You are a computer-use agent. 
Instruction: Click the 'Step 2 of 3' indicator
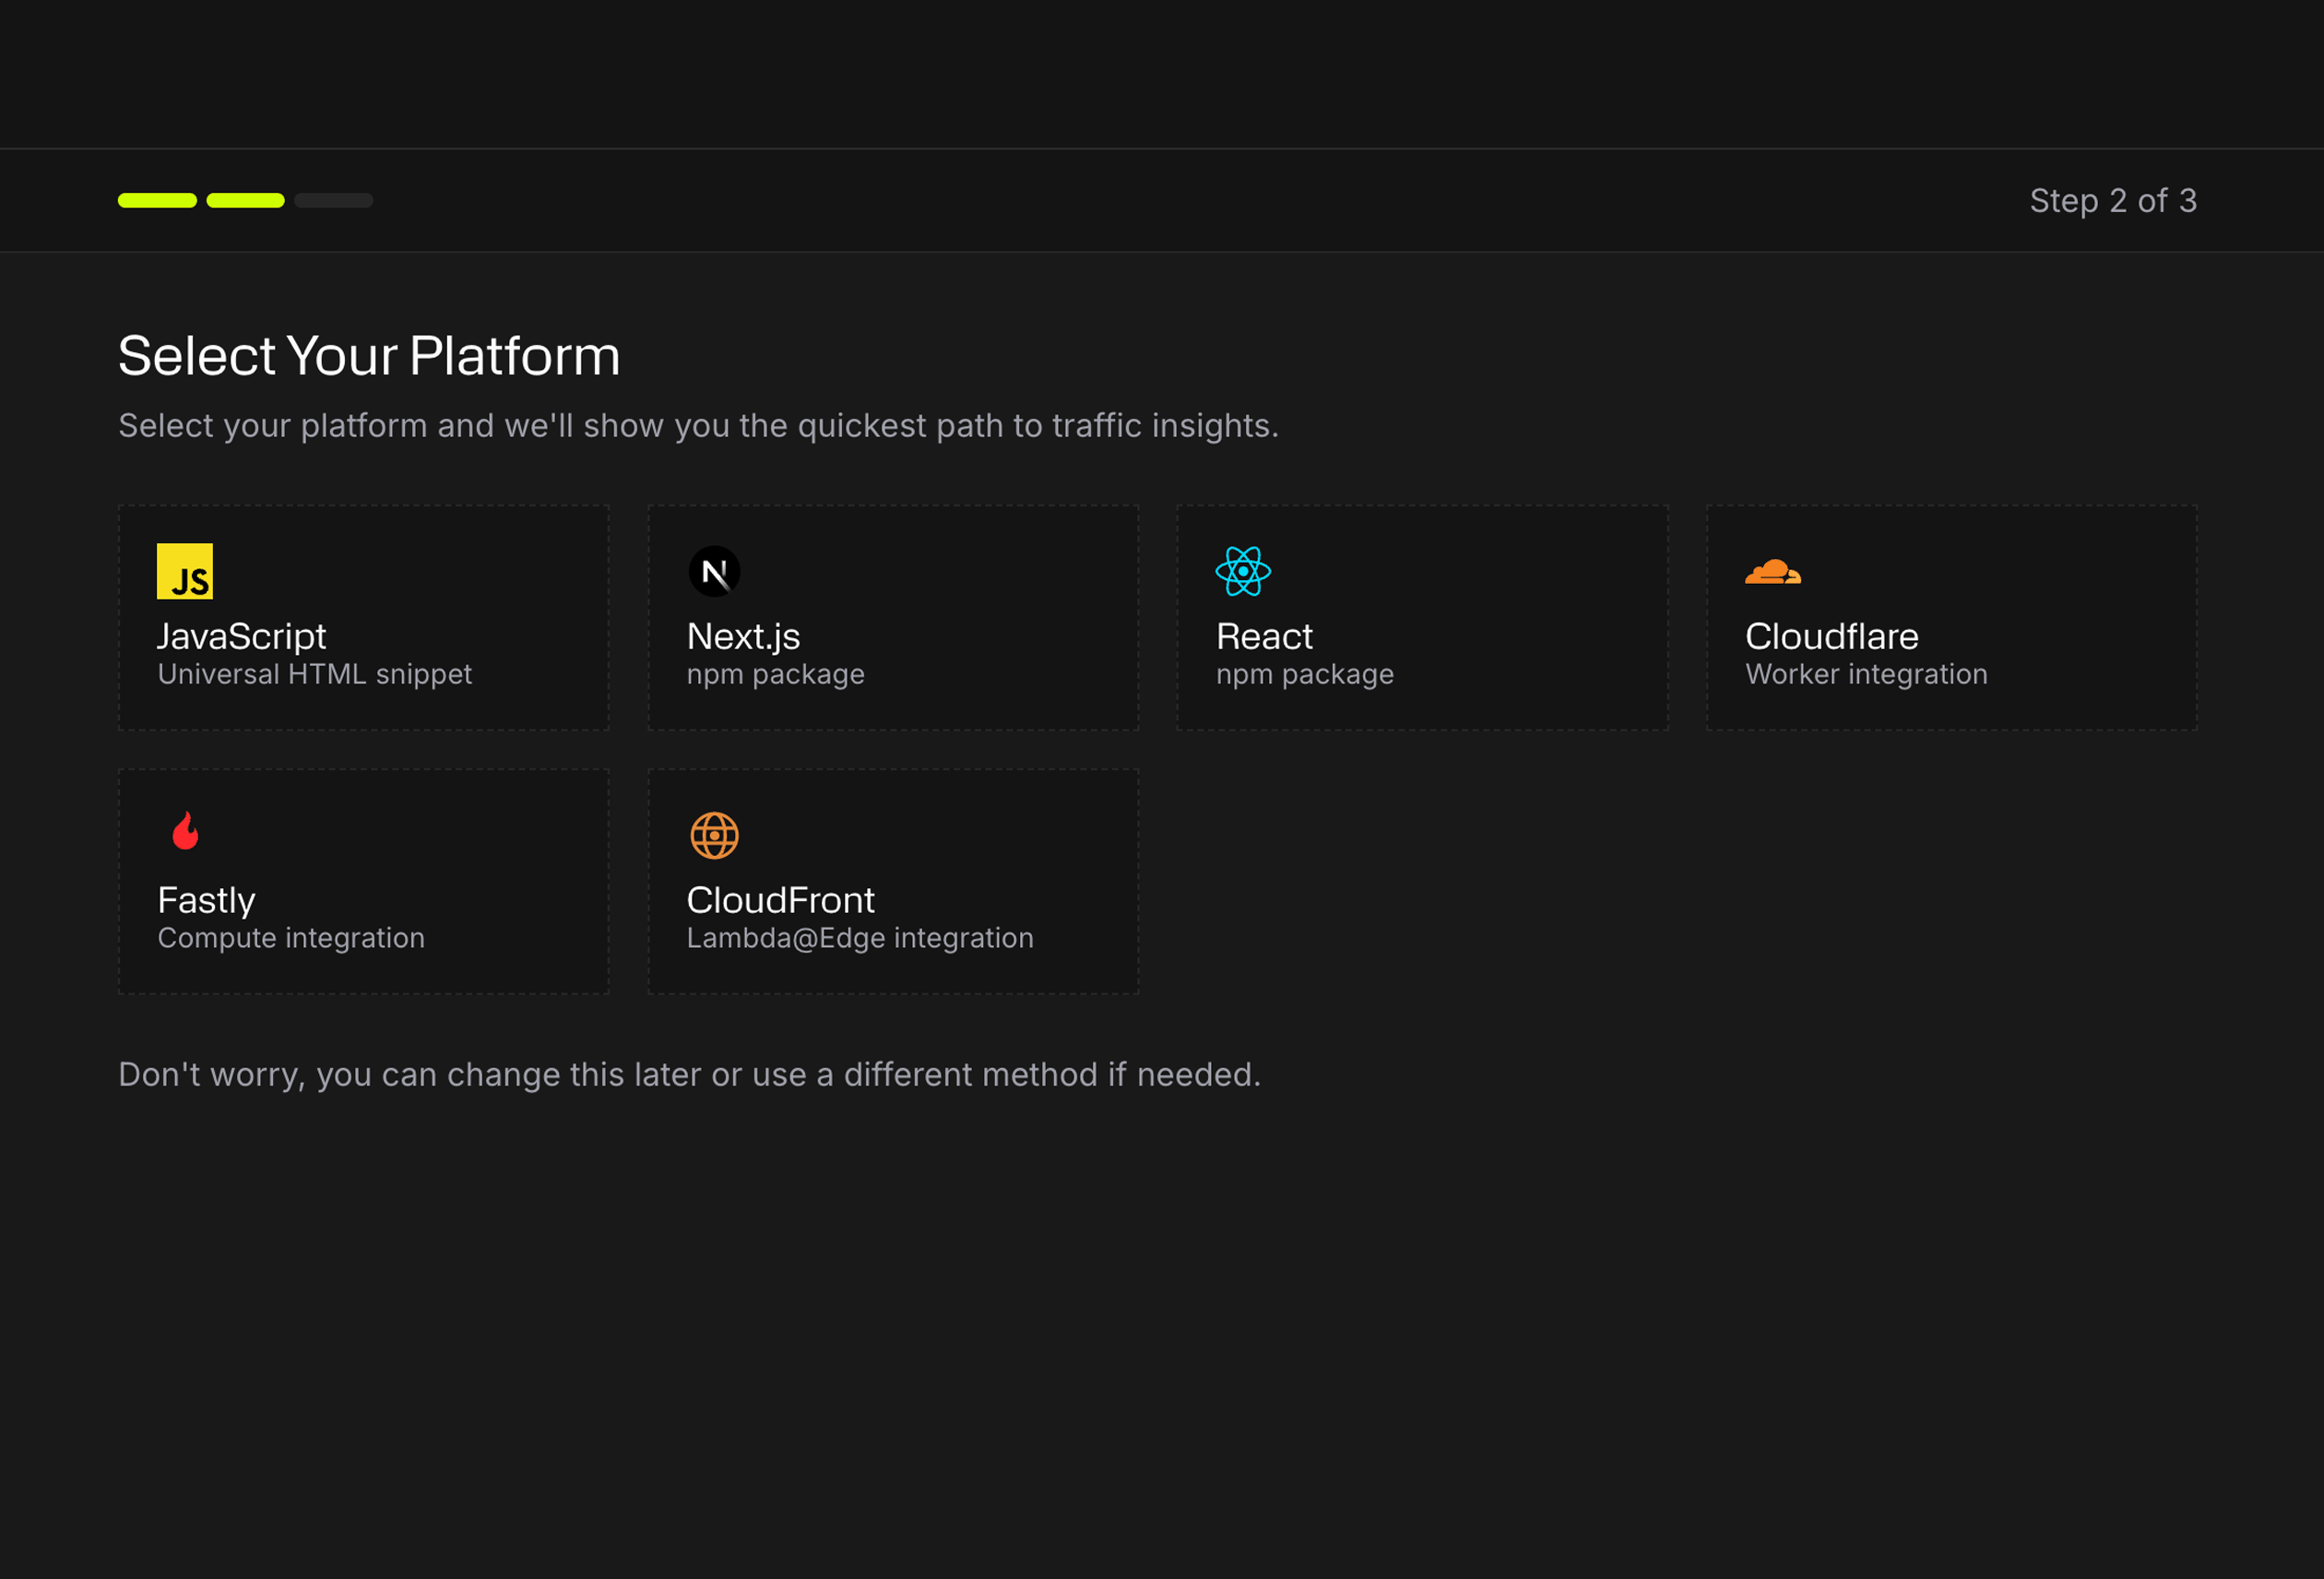(2113, 200)
